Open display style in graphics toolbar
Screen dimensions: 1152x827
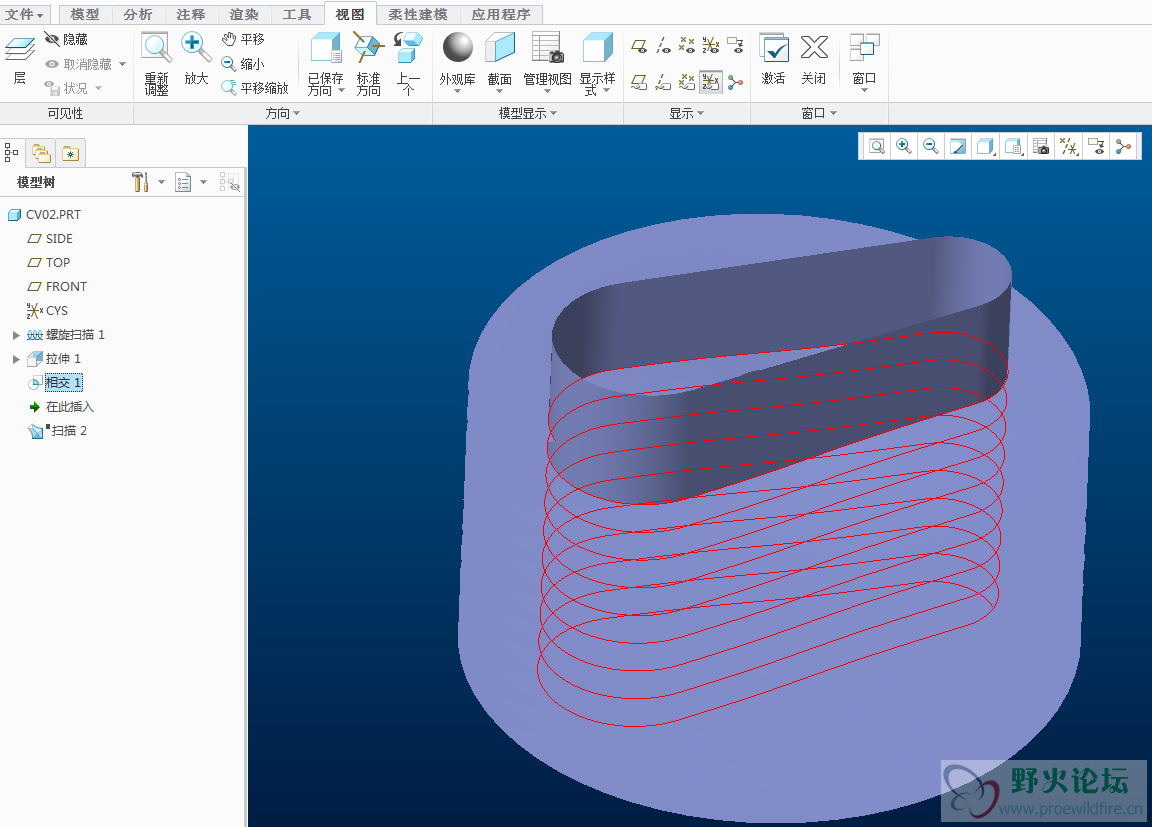coord(985,146)
